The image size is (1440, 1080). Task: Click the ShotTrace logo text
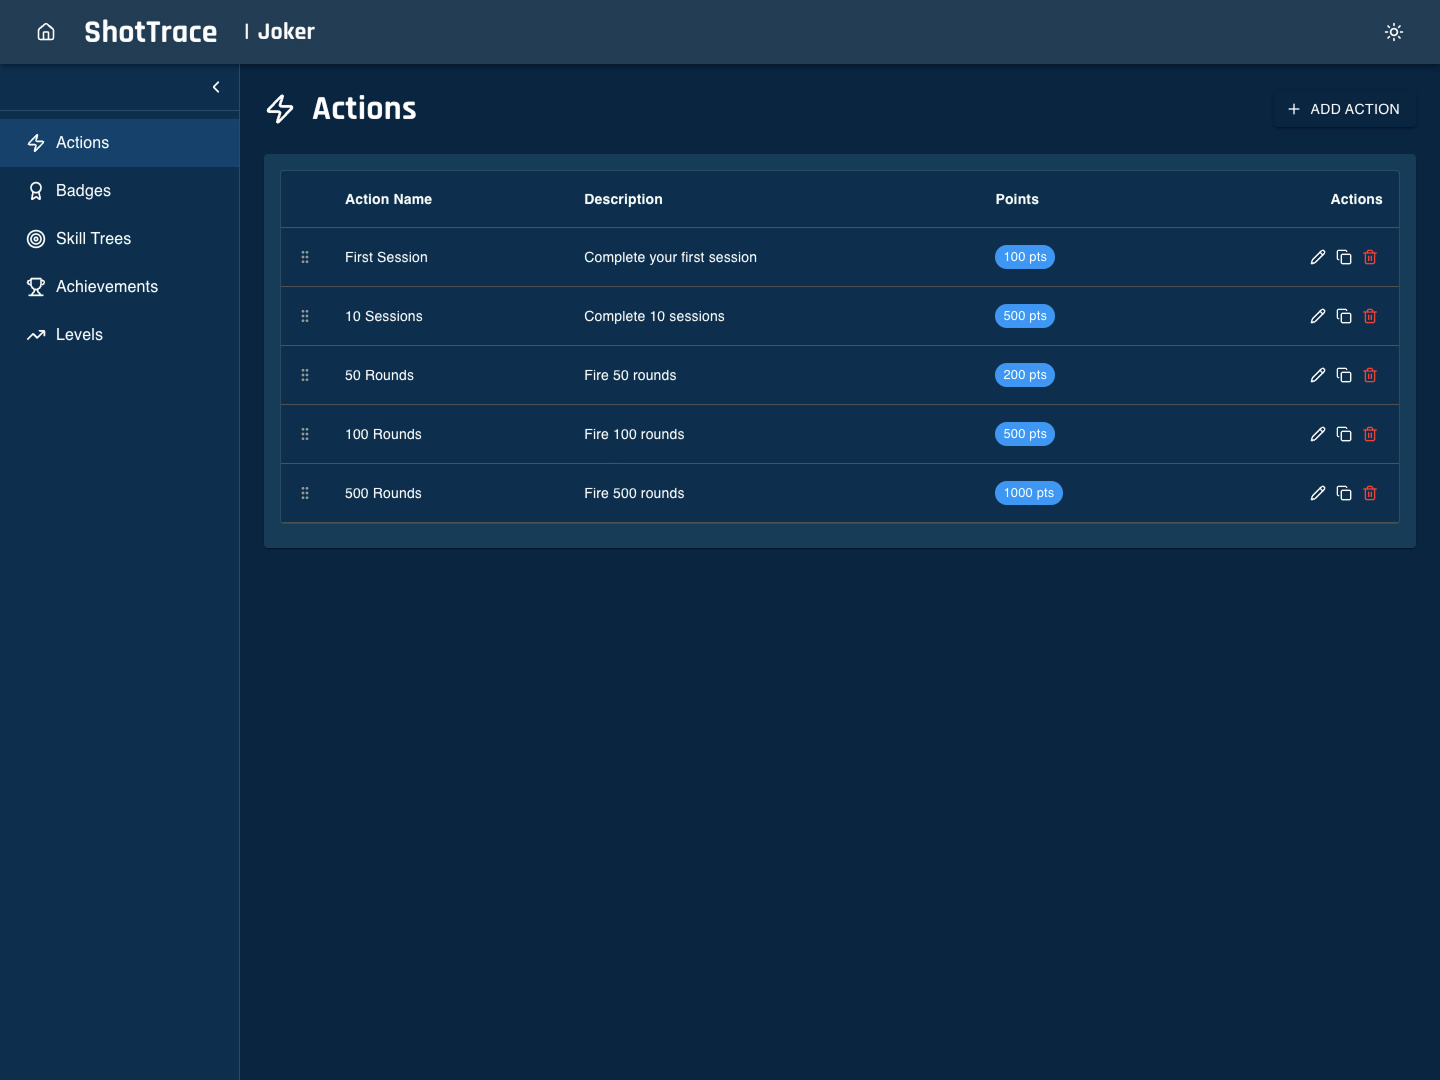click(151, 32)
